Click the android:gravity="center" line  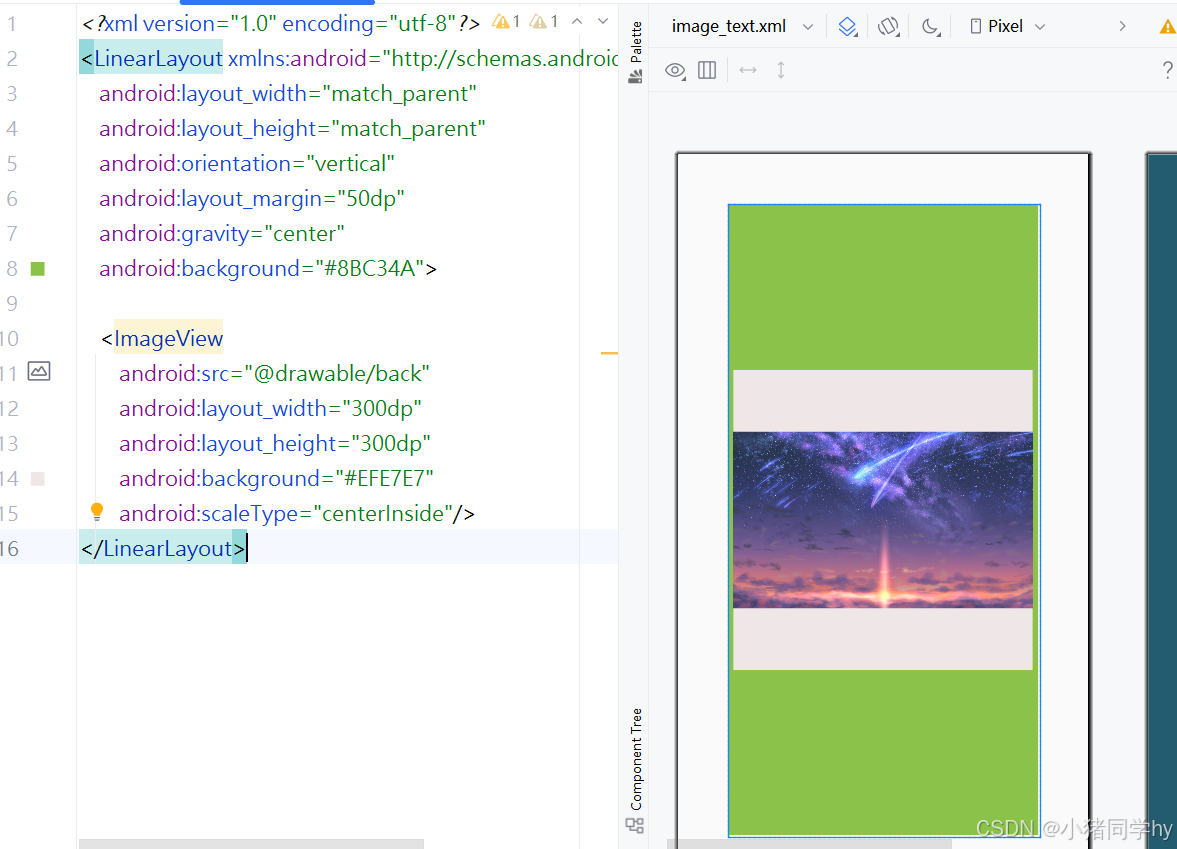click(x=221, y=233)
